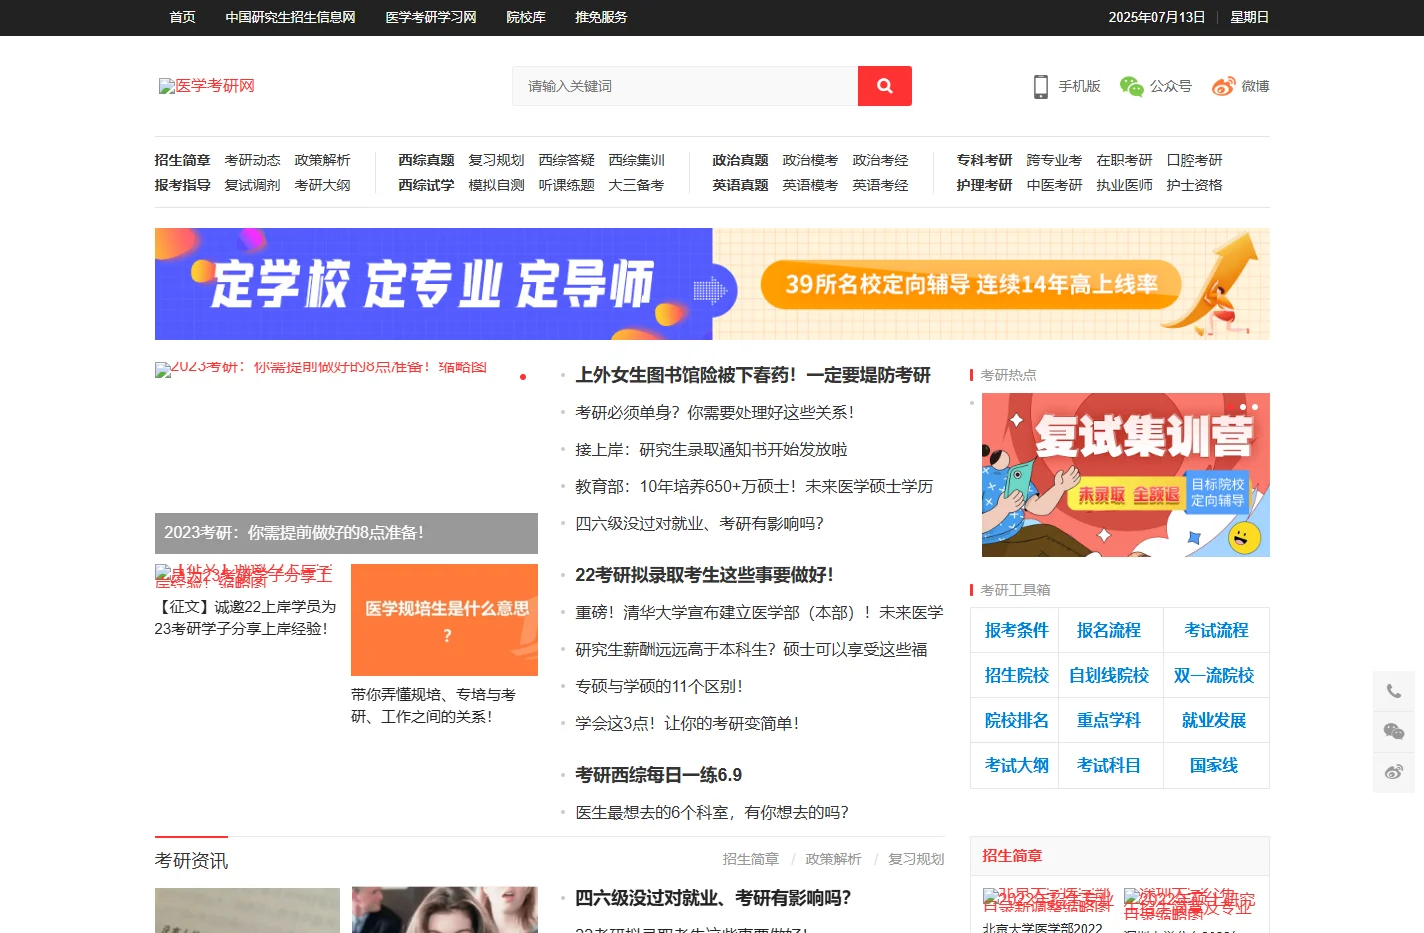The height and width of the screenshot is (933, 1424).
Task: Open article 教育部：10年培养650+万硕士
Action: (x=754, y=486)
